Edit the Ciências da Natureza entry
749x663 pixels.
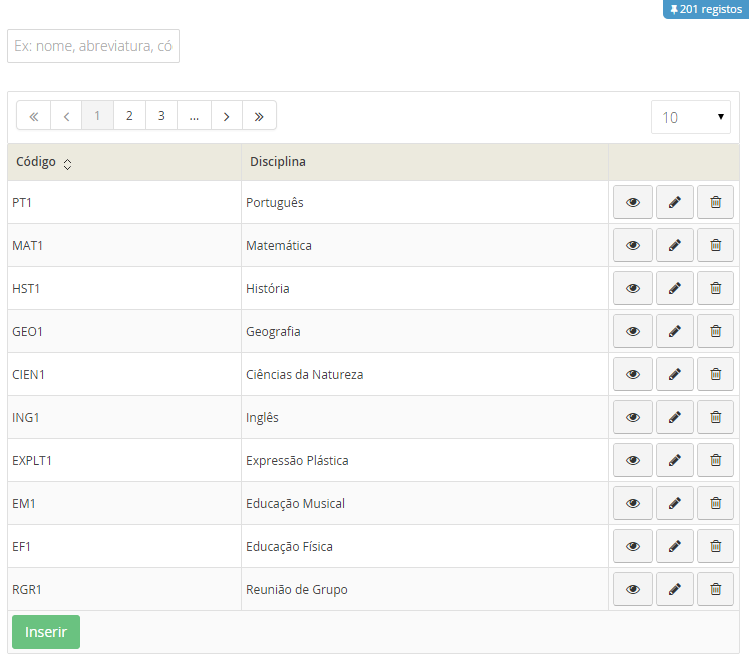pos(674,374)
